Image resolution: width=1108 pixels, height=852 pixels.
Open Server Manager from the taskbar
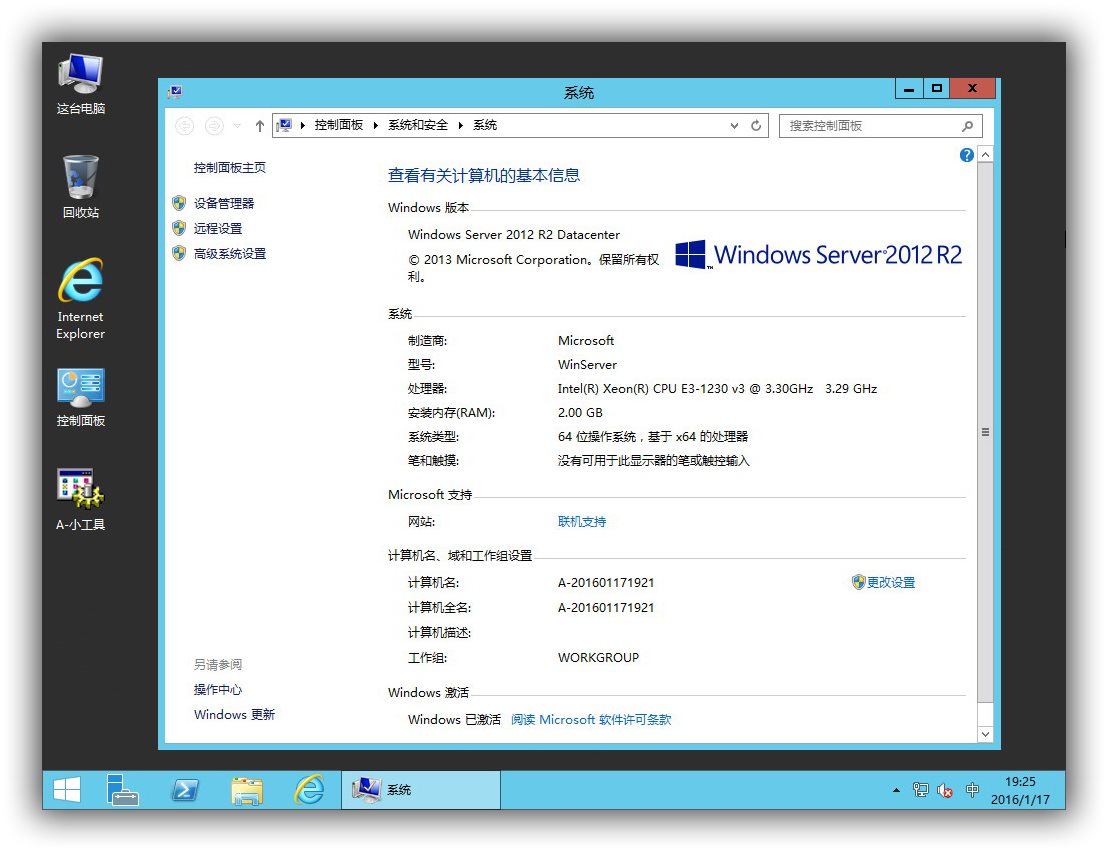tap(122, 790)
